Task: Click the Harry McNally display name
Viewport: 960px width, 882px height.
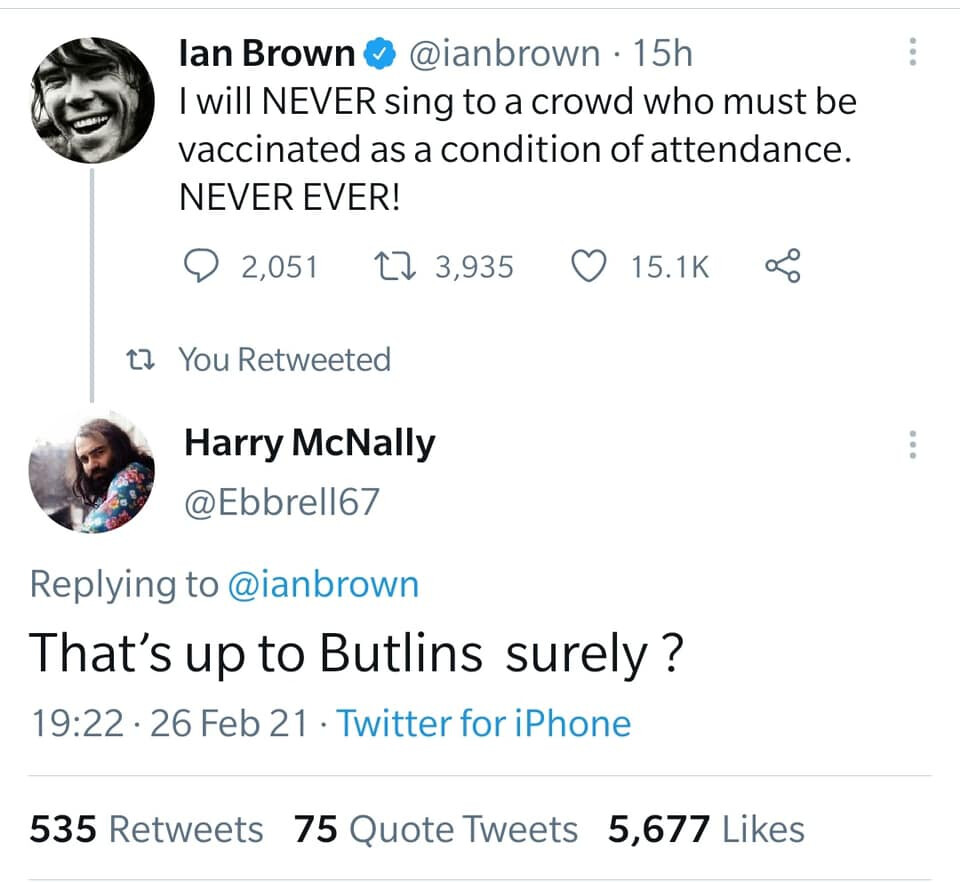Action: [310, 443]
